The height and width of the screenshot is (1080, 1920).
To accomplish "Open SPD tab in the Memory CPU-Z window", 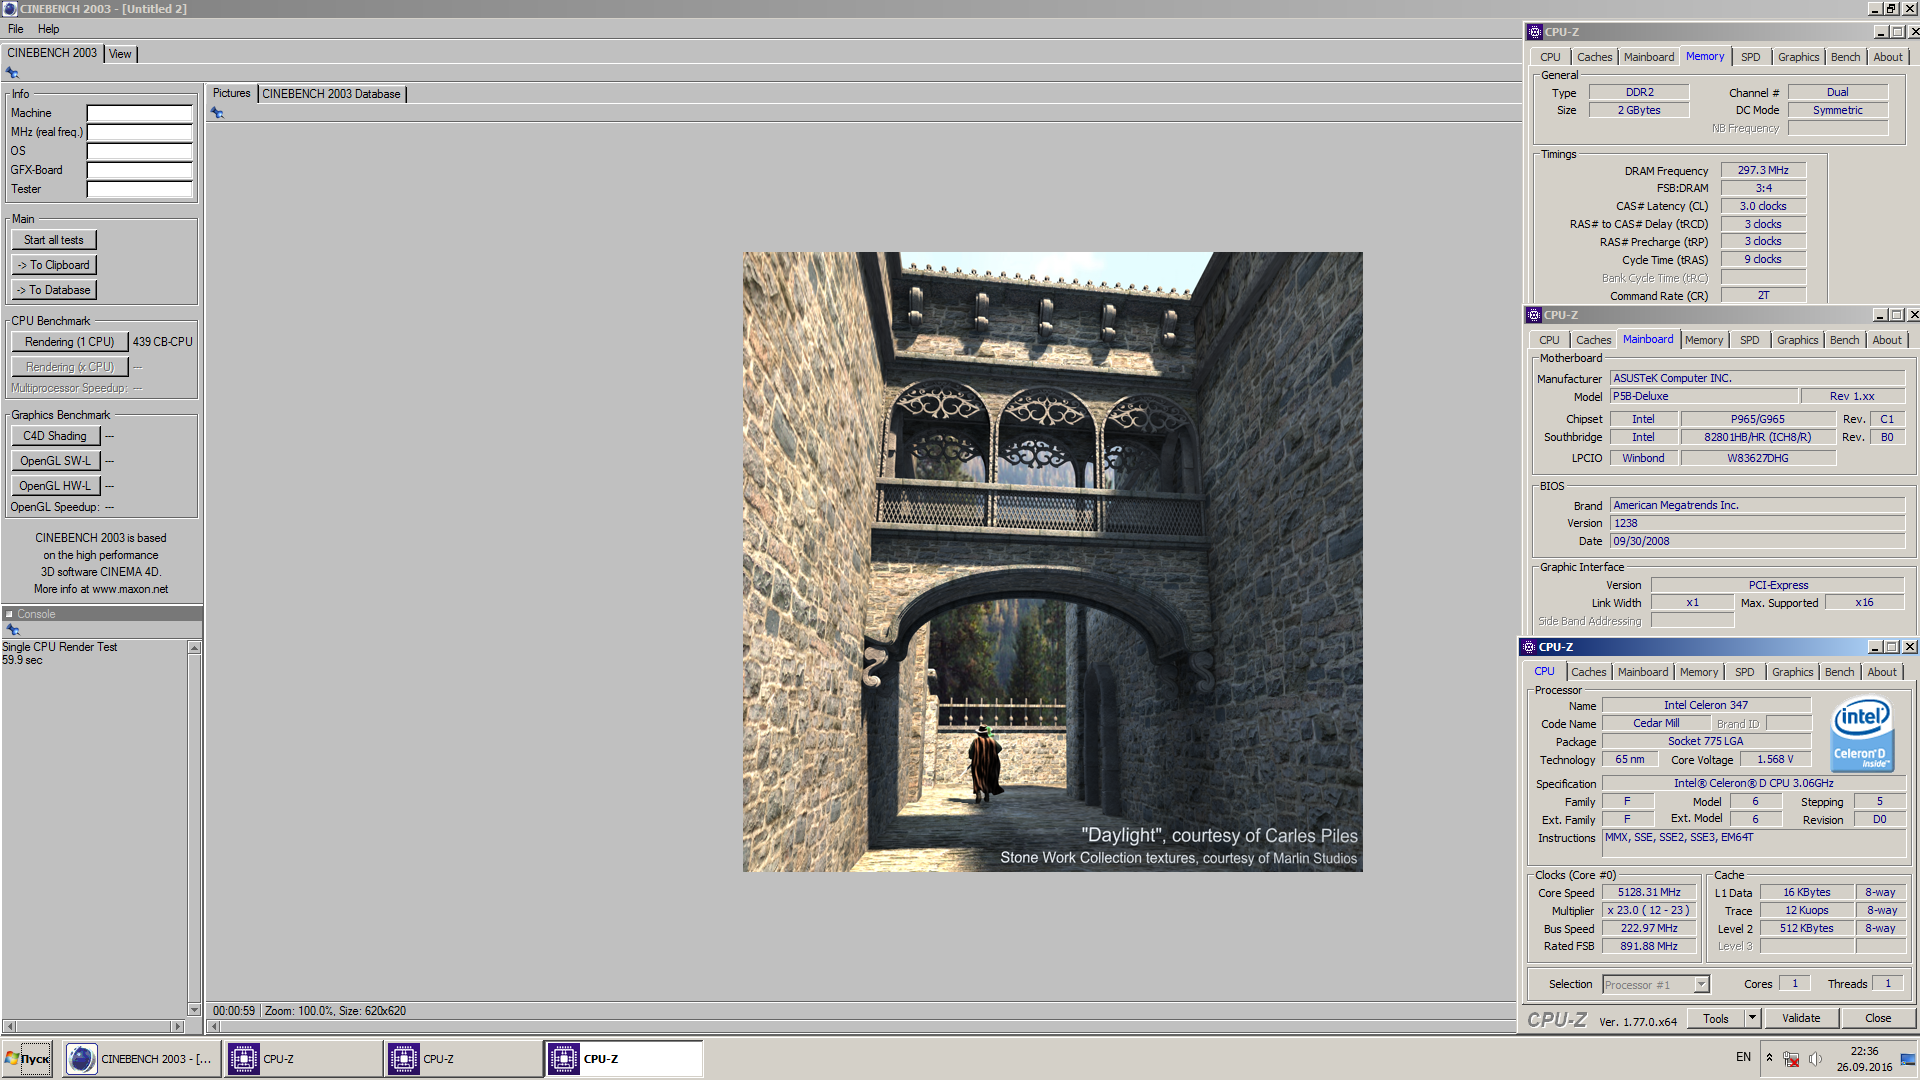I will (1750, 57).
